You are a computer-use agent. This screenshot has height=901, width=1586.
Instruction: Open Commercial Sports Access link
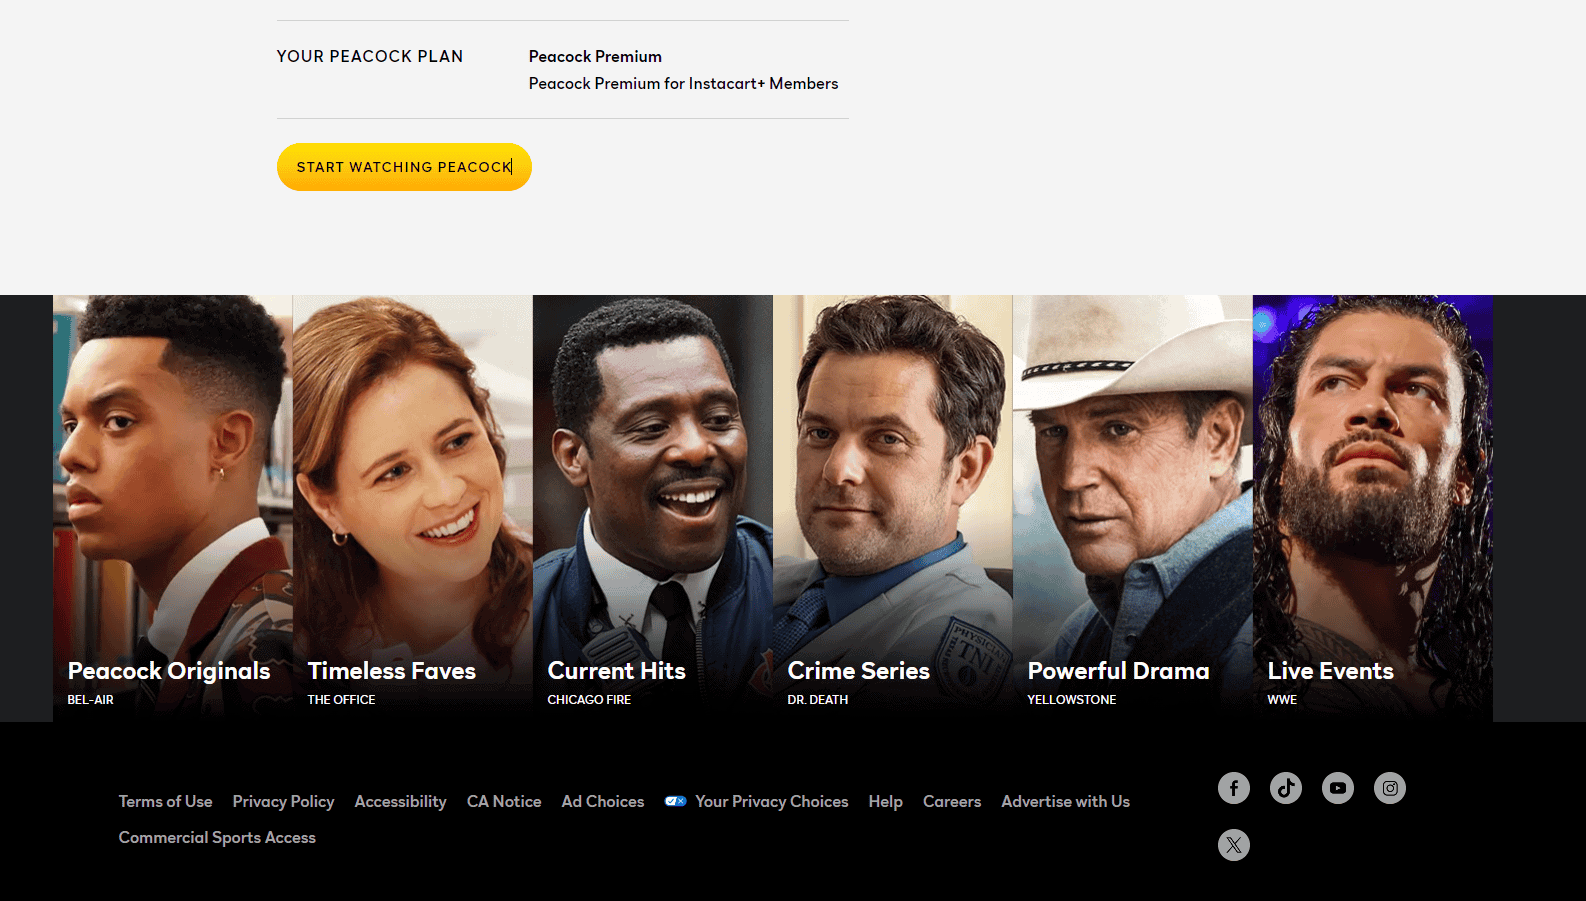tap(217, 837)
